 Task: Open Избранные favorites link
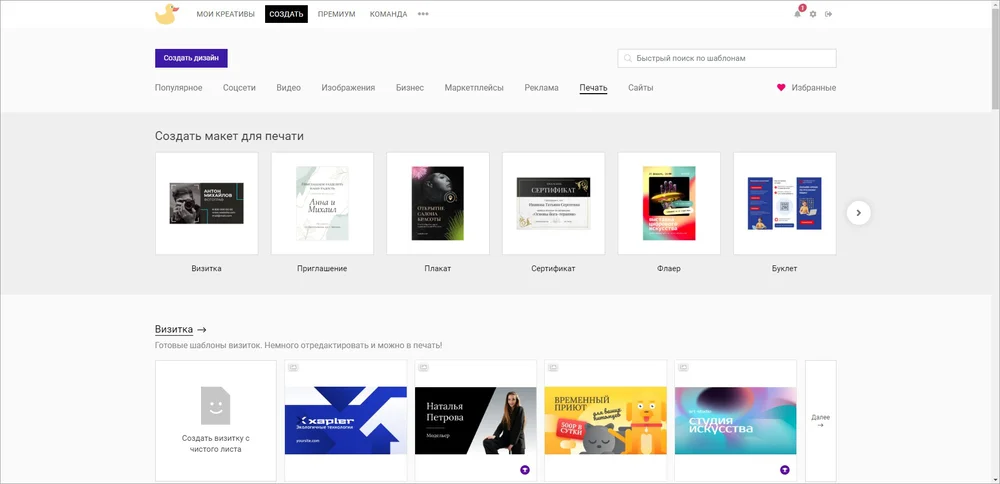click(x=814, y=88)
